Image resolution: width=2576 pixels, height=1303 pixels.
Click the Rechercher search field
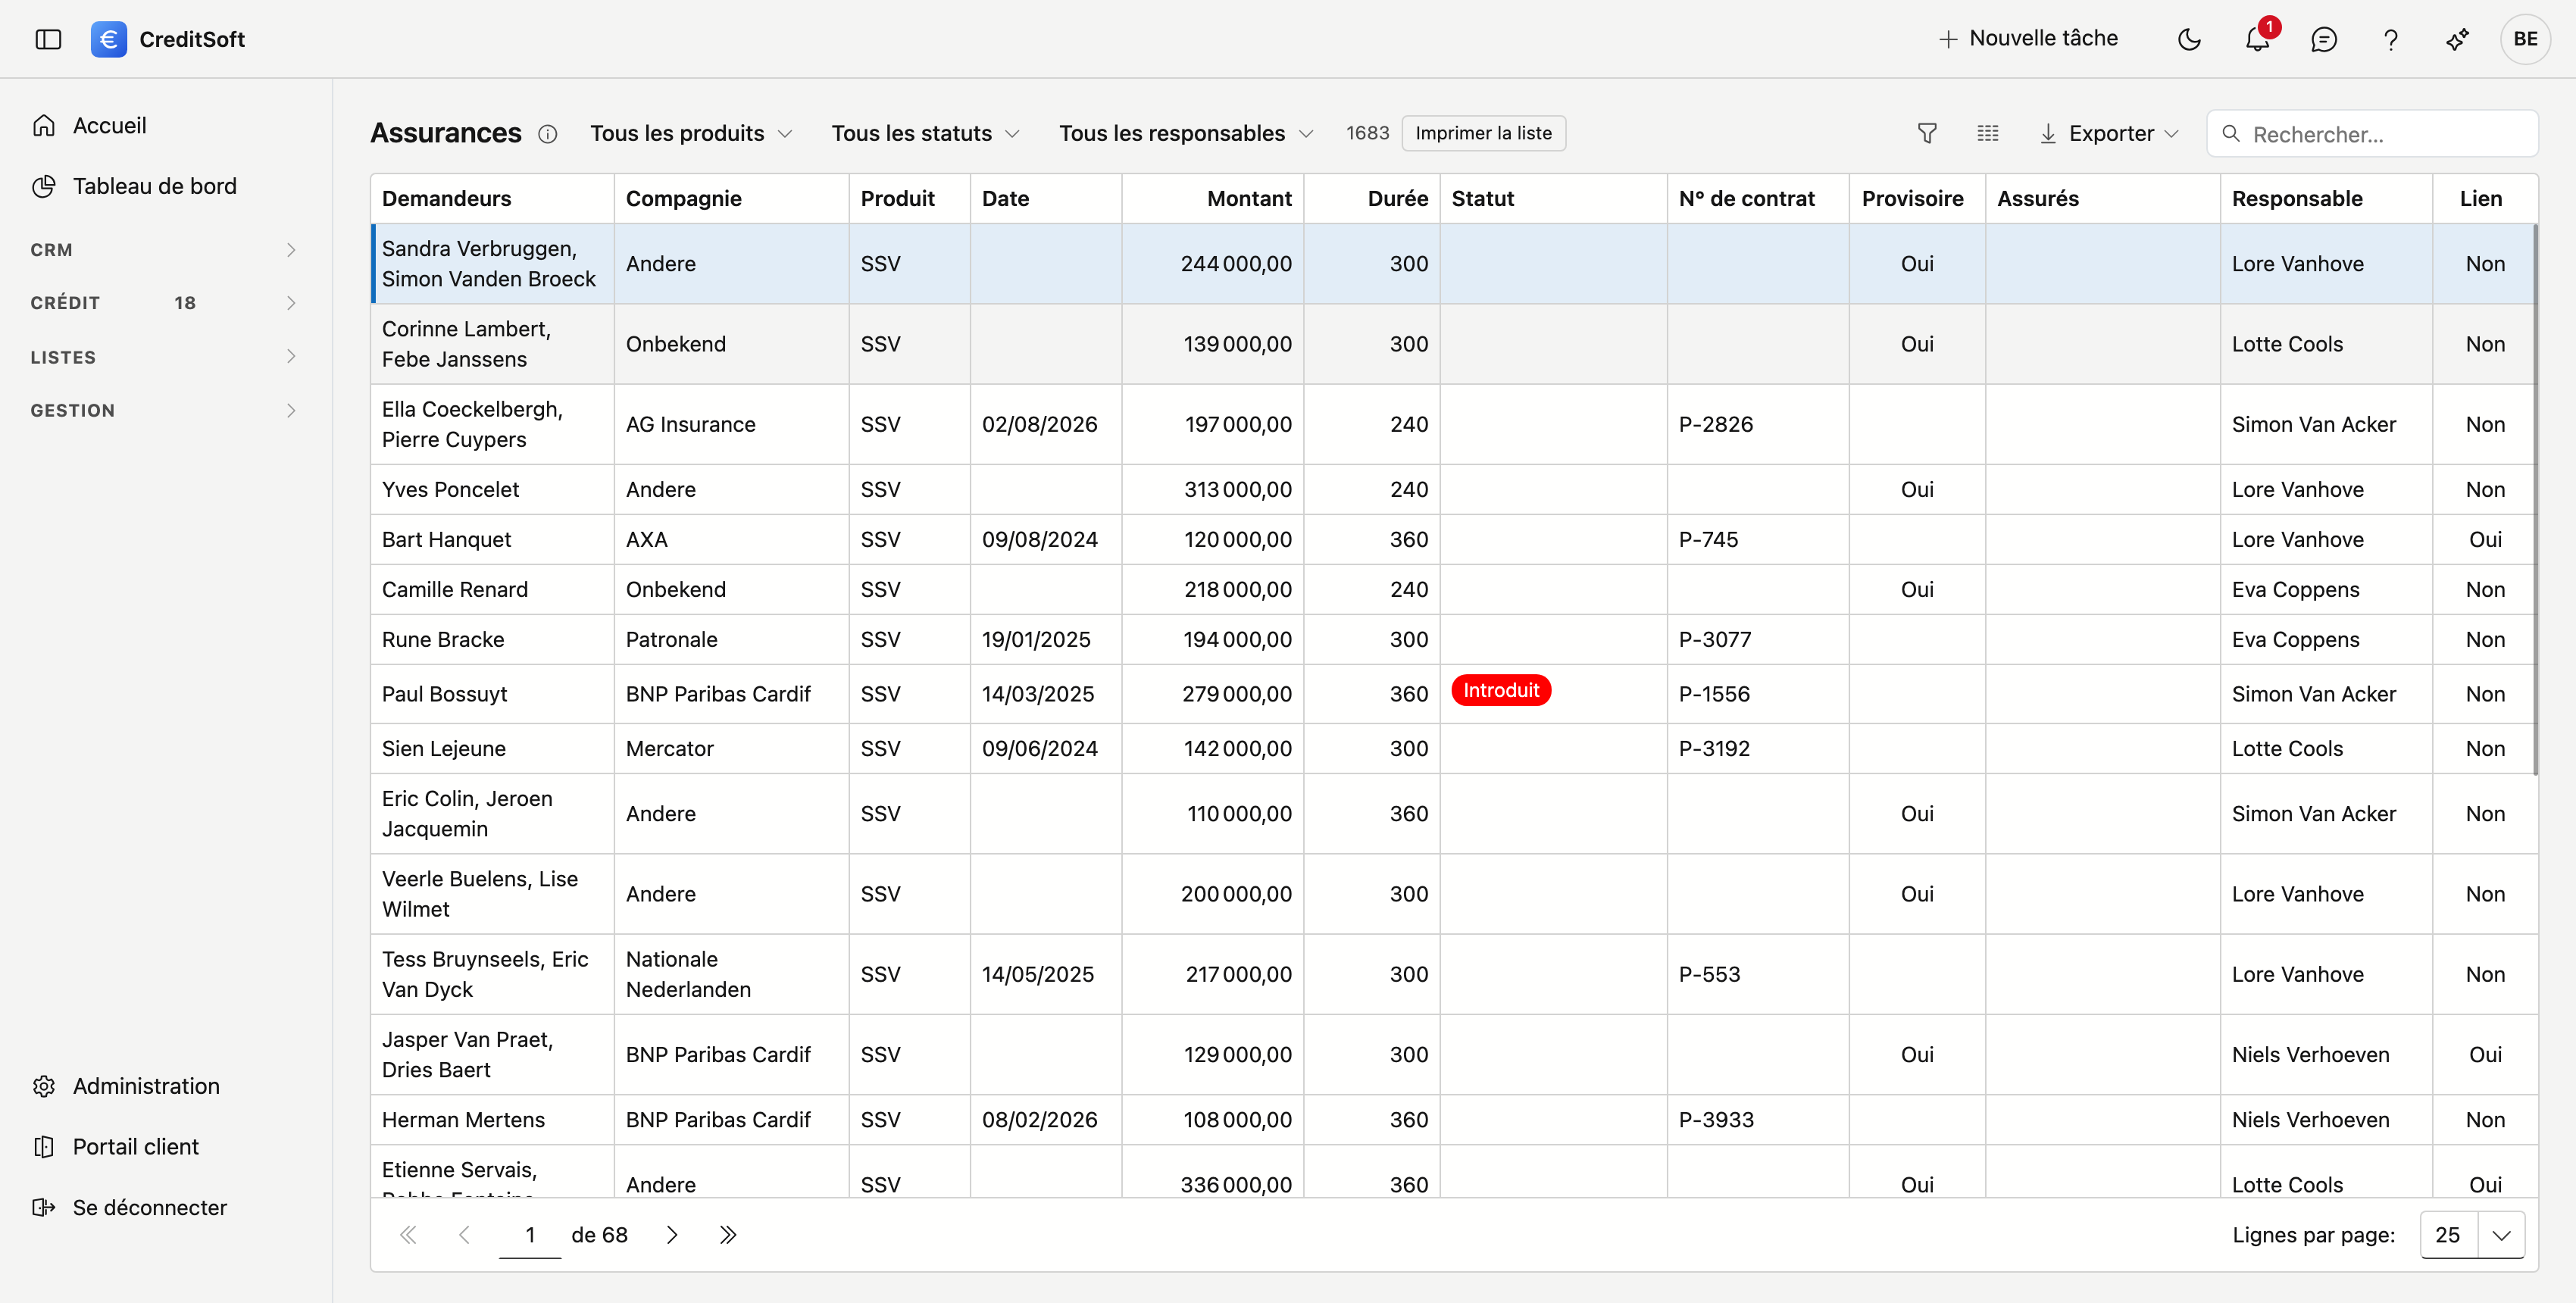point(2371,133)
